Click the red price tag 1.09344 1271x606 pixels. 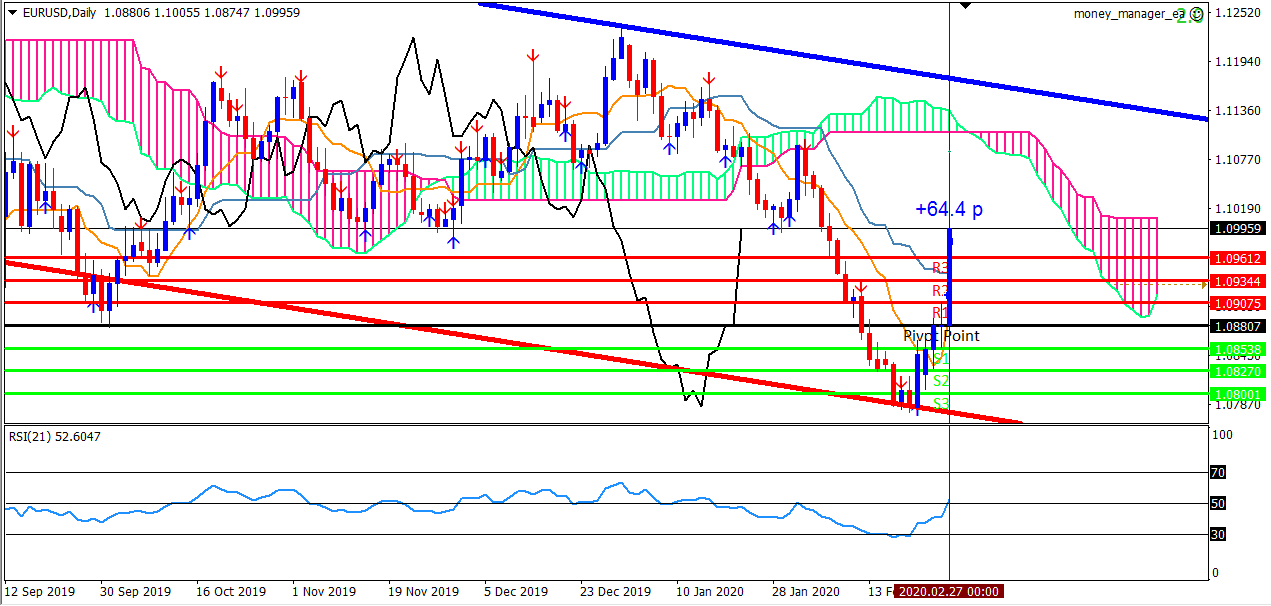click(1237, 280)
